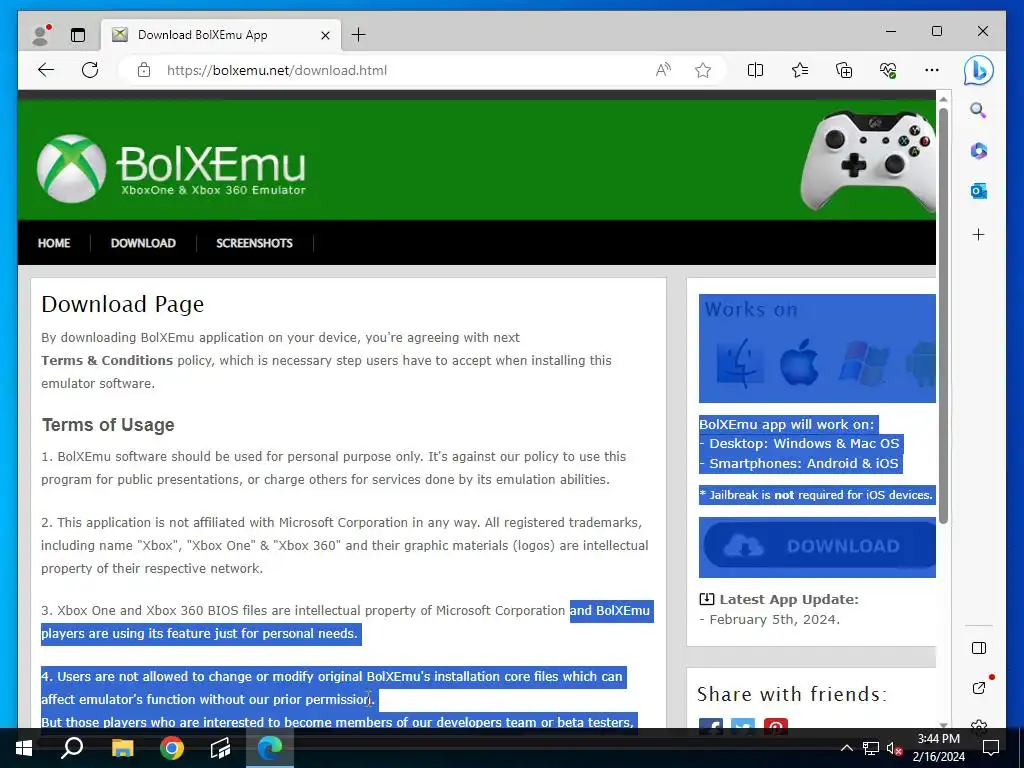
Task: Share on Facebook icon
Action: [x=711, y=726]
